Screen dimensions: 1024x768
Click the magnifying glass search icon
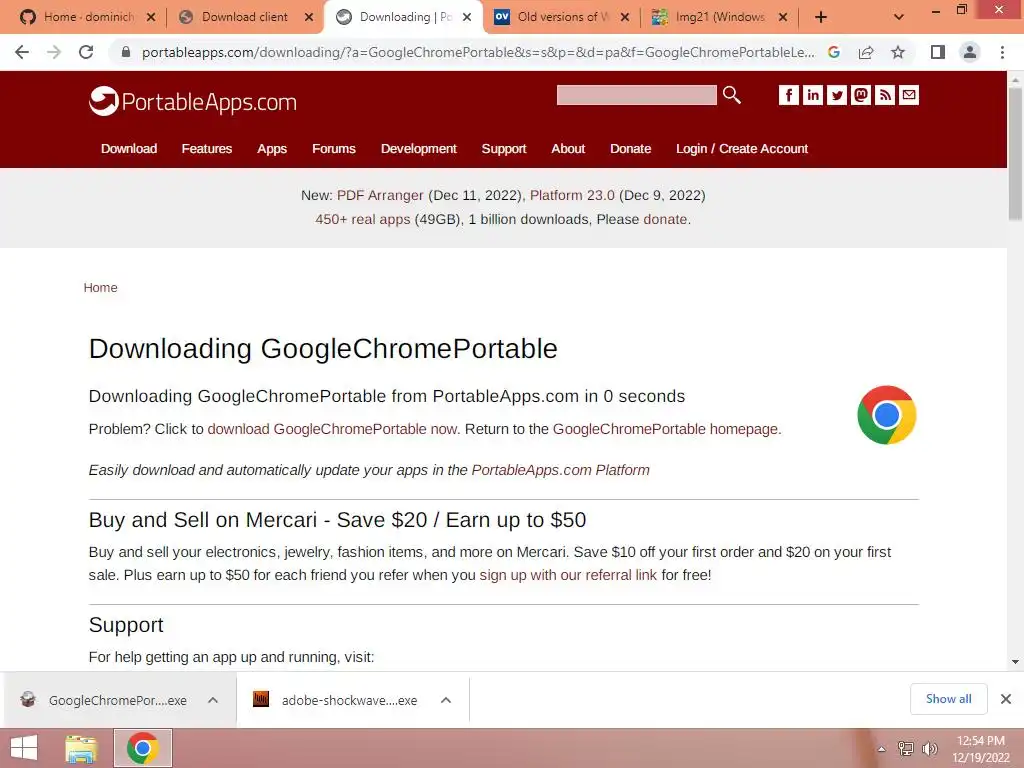point(731,95)
